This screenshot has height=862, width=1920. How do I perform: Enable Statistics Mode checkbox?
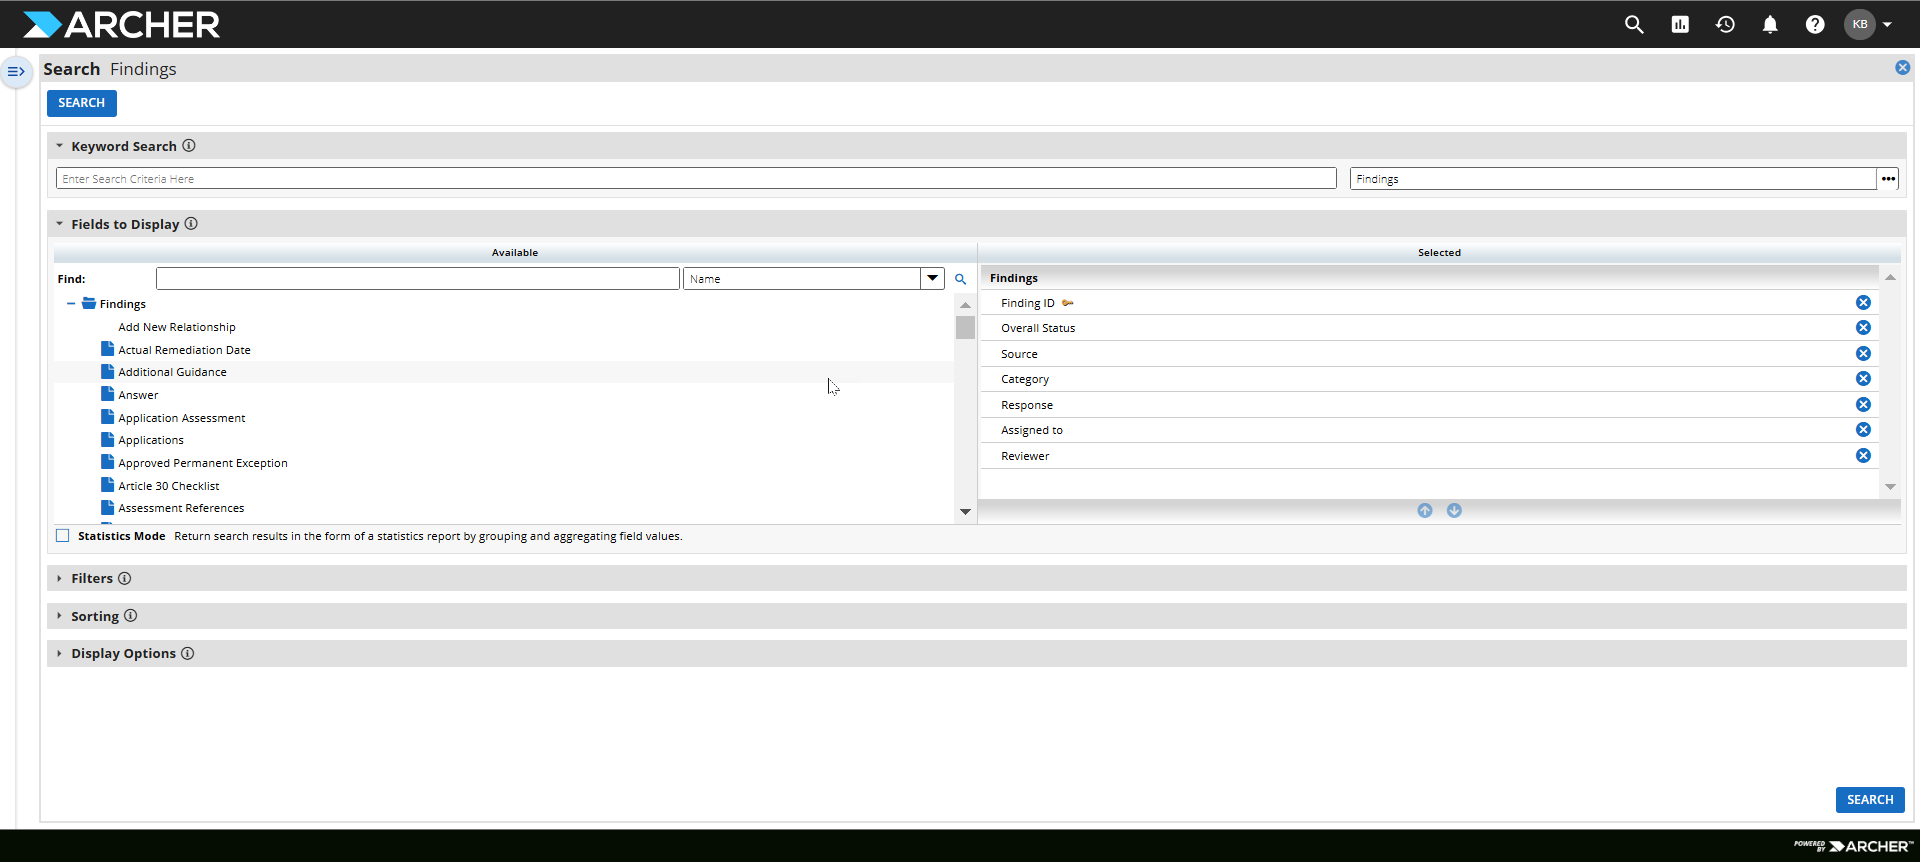tap(63, 536)
